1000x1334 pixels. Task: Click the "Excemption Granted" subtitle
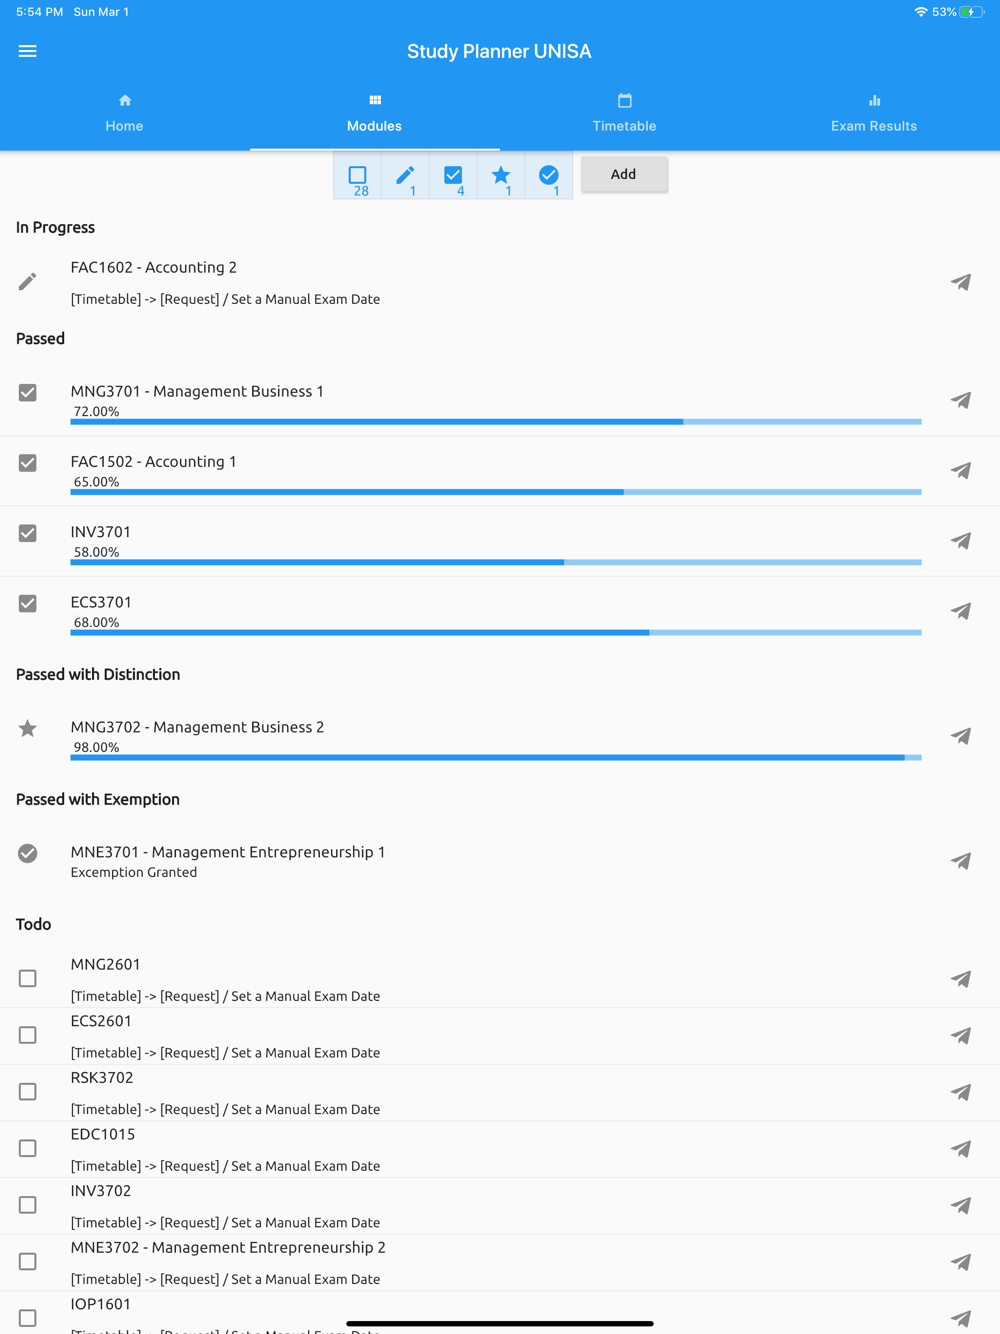click(134, 872)
